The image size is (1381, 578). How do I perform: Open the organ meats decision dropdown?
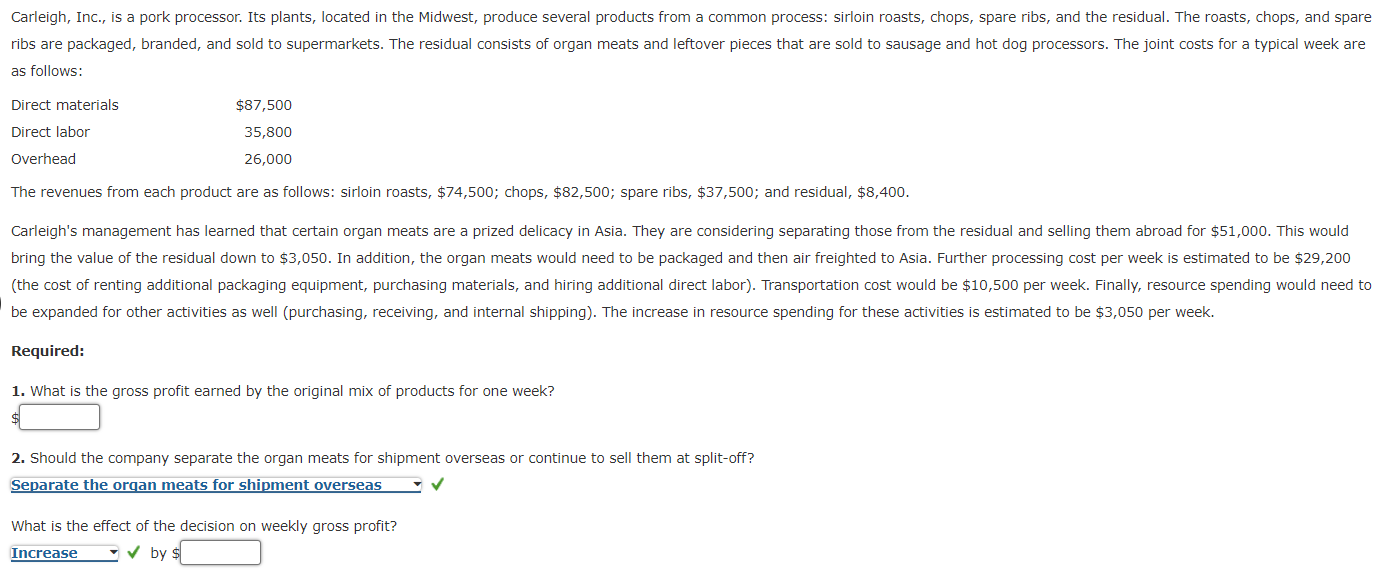(213, 484)
